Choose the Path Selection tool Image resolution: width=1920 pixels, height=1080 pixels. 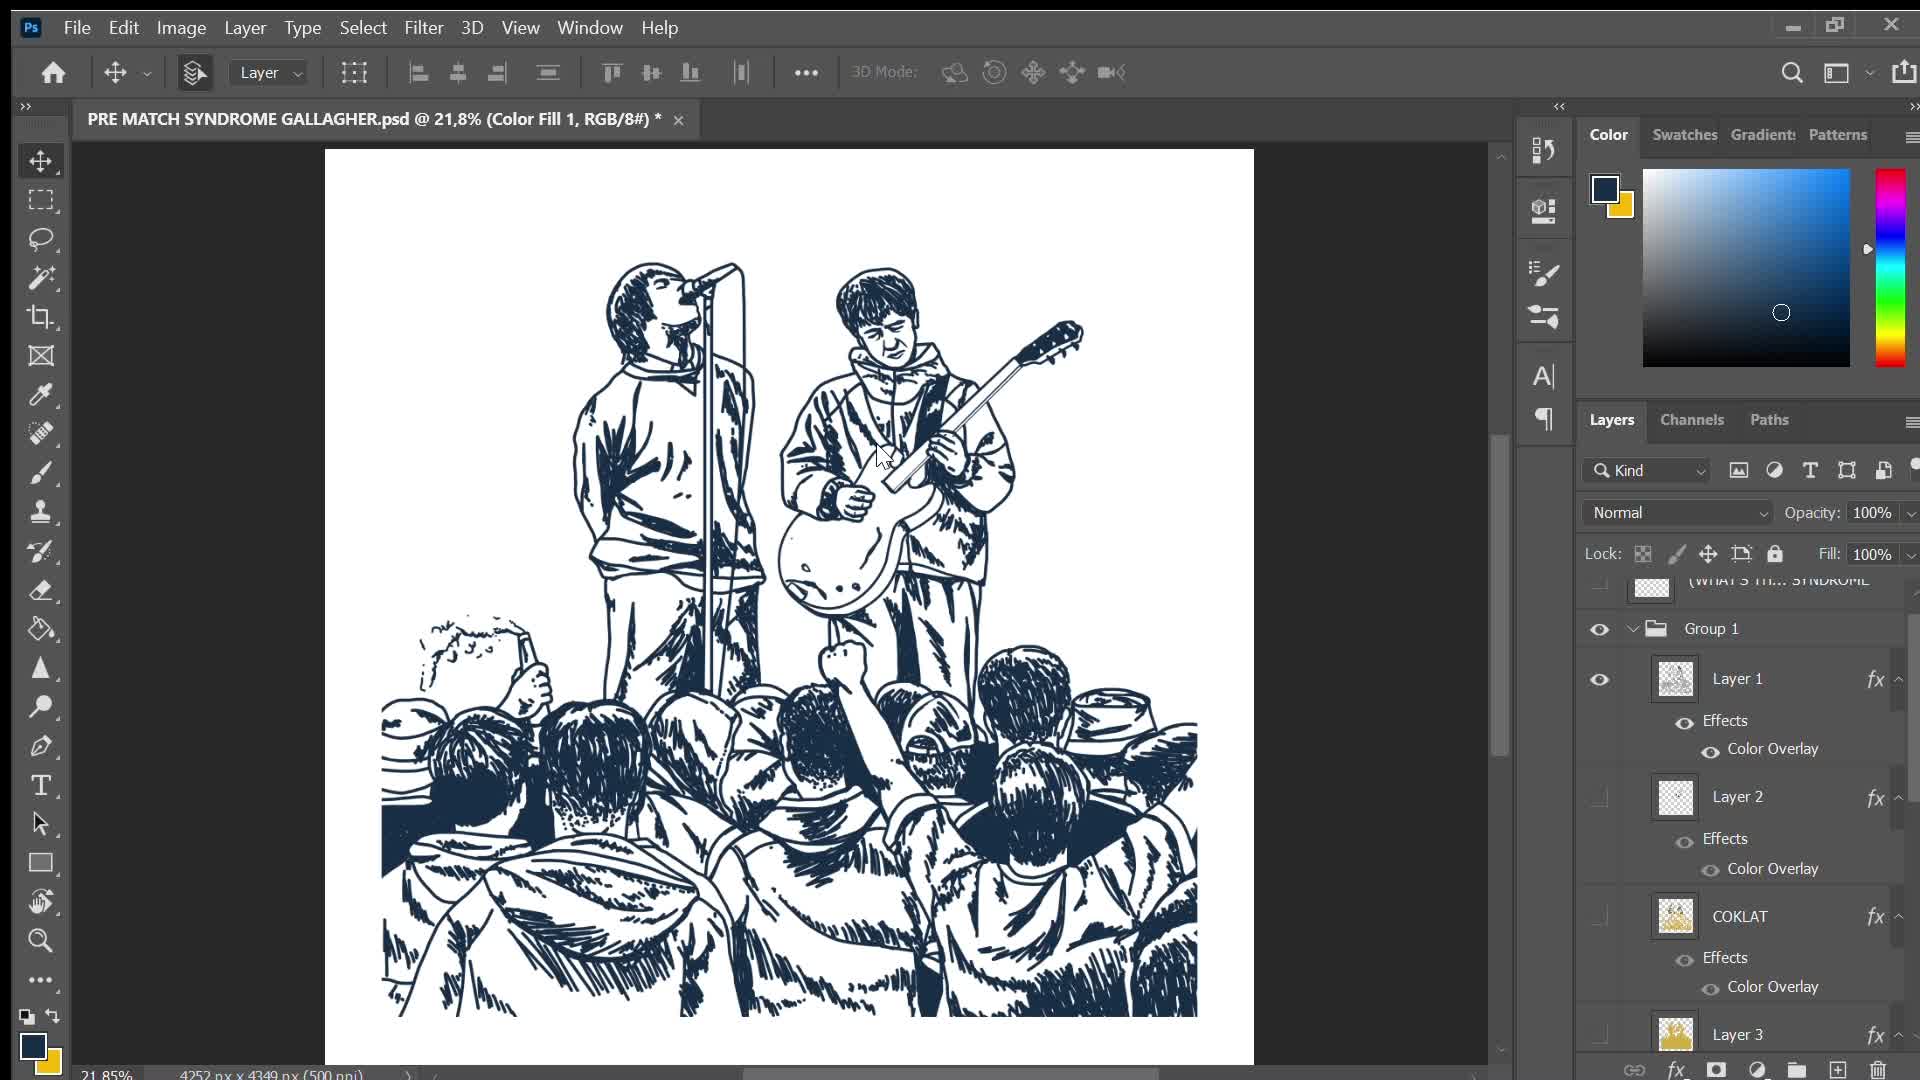point(41,824)
